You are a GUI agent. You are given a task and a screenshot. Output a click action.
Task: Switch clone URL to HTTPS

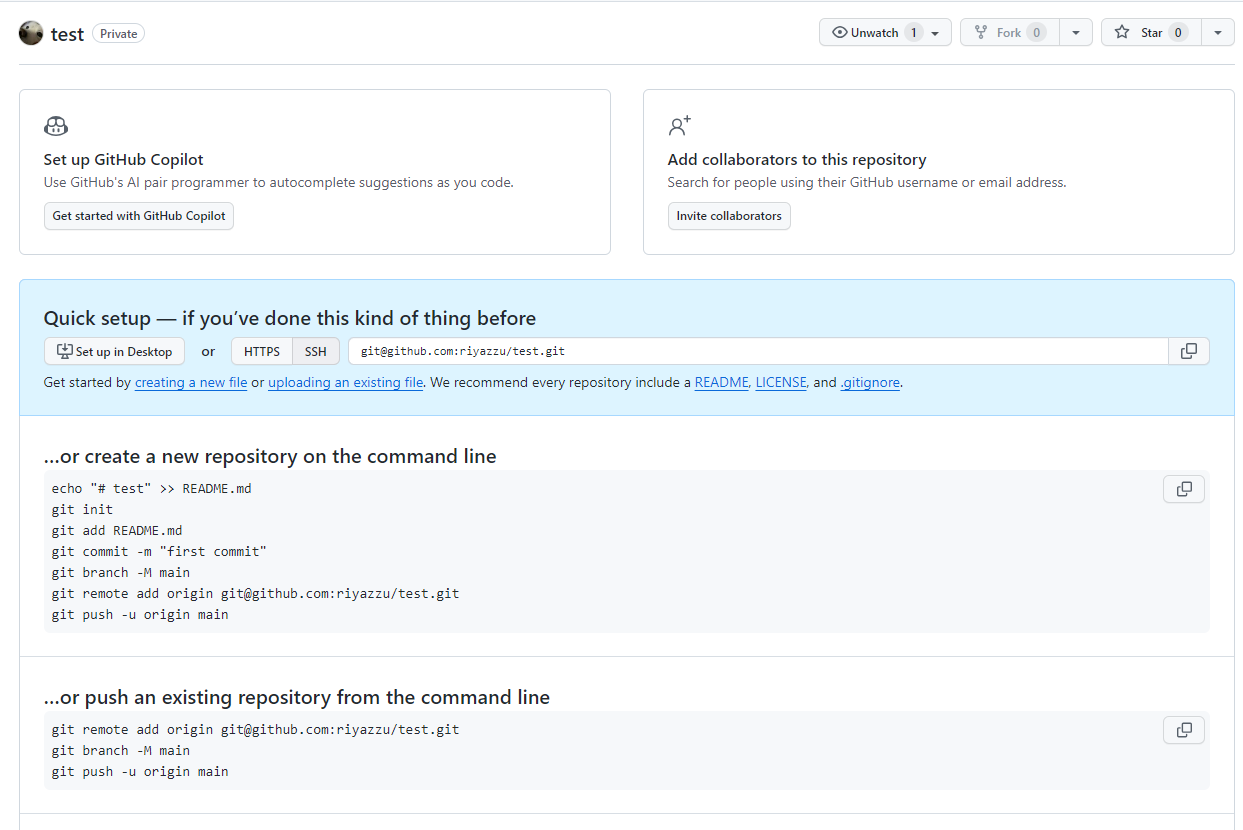[x=261, y=351]
